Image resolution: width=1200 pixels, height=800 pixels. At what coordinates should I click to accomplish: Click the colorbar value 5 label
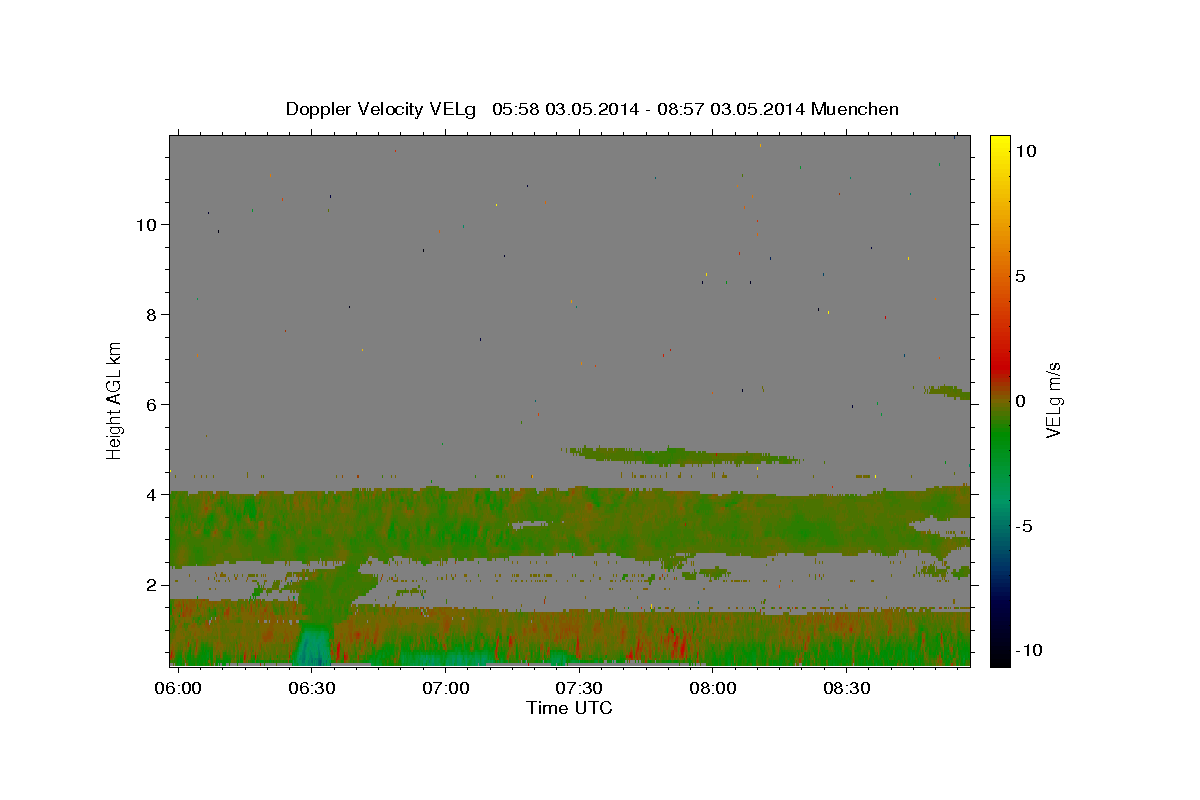1020,276
